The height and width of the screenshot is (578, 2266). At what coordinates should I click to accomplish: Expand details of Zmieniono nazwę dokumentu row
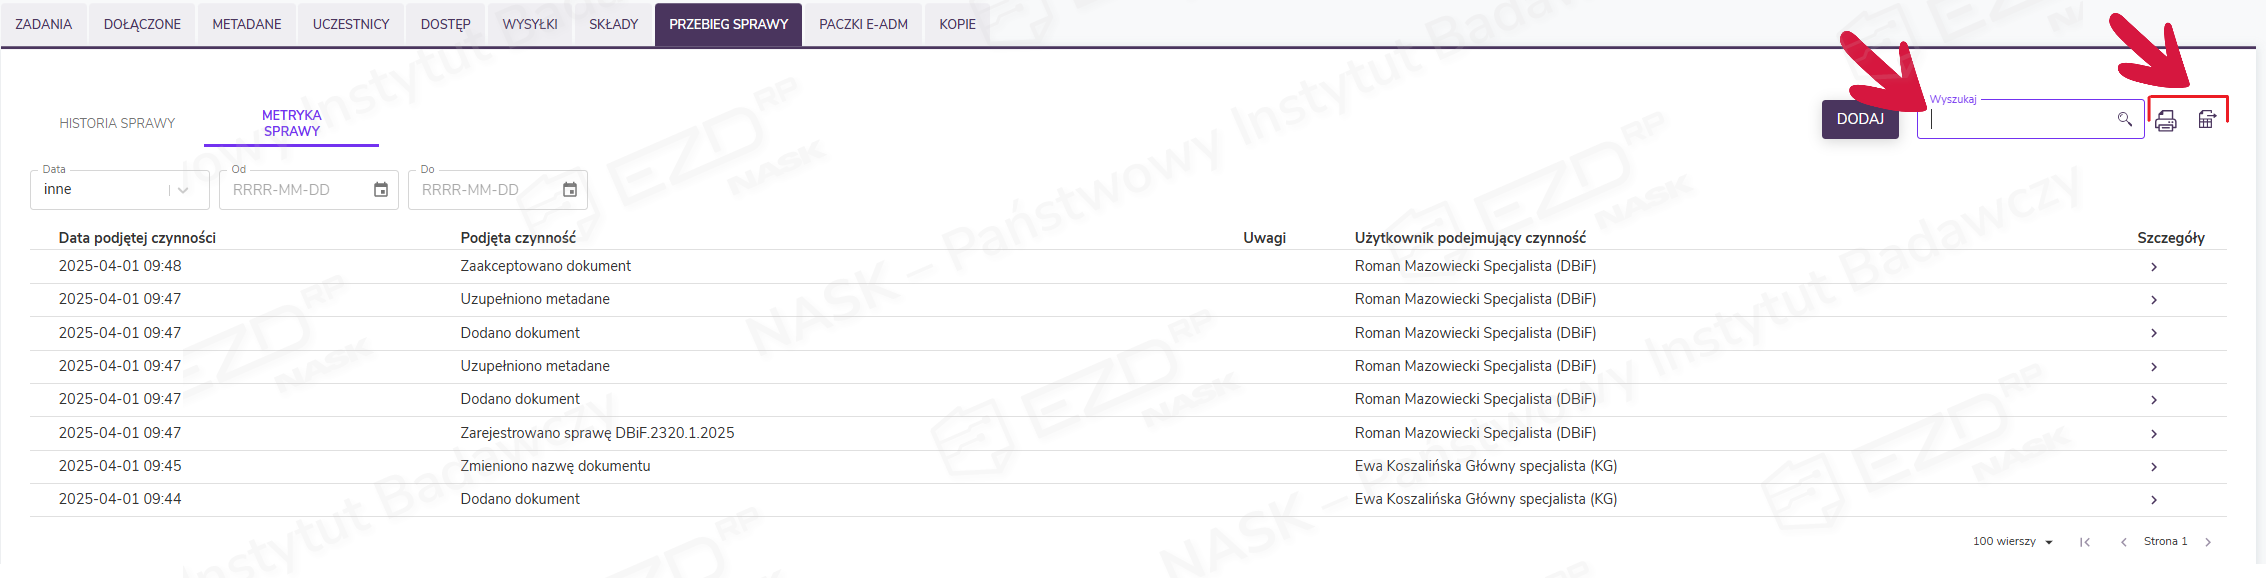coord(2154,467)
